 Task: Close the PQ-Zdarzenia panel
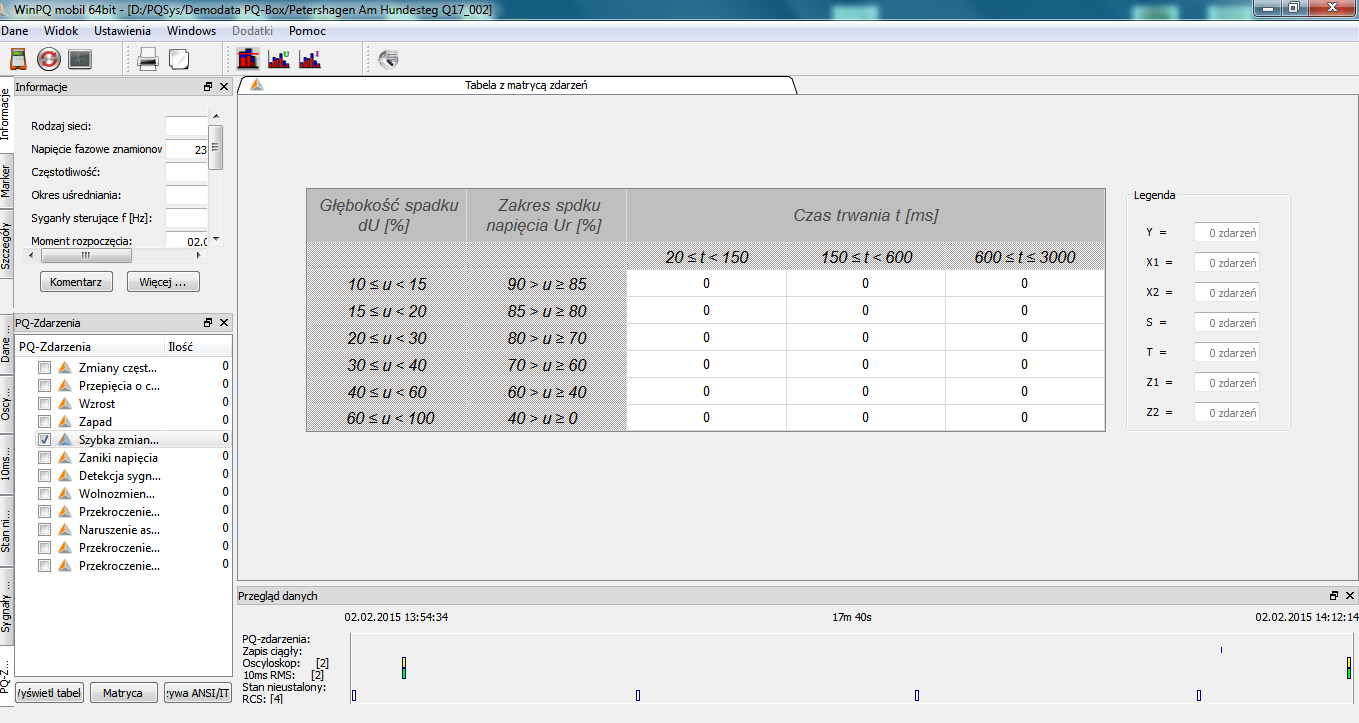(x=224, y=323)
